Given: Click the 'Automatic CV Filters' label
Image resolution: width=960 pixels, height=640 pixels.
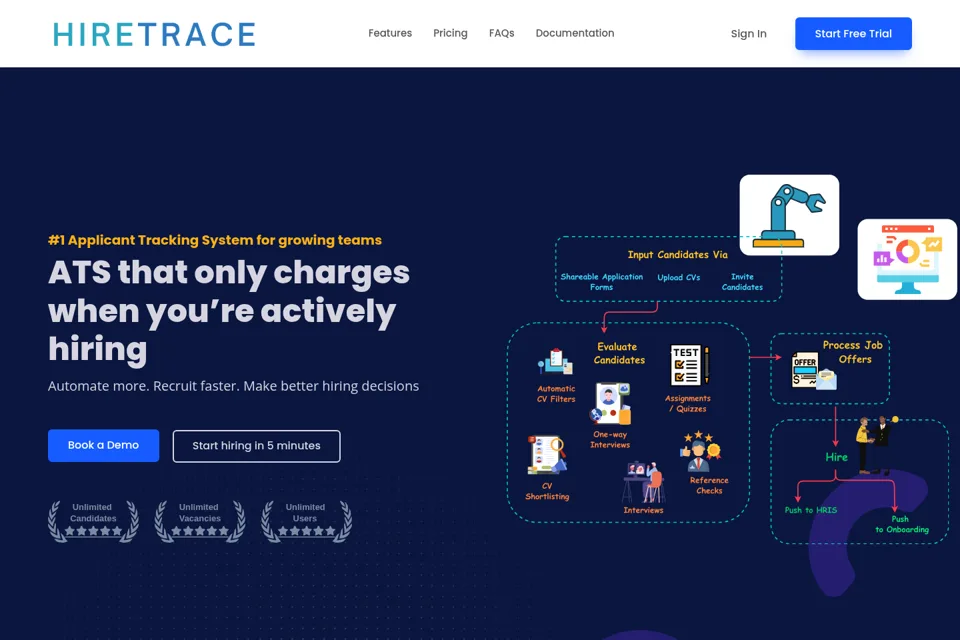Looking at the screenshot, I should (556, 394).
